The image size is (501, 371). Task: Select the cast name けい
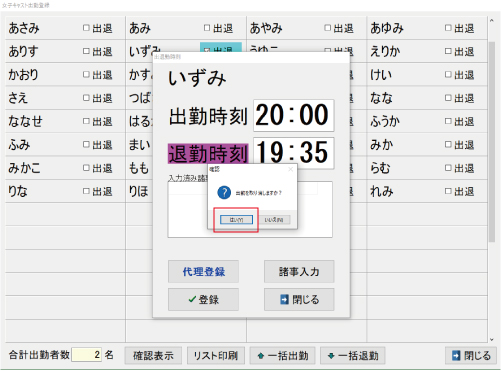tap(381, 75)
